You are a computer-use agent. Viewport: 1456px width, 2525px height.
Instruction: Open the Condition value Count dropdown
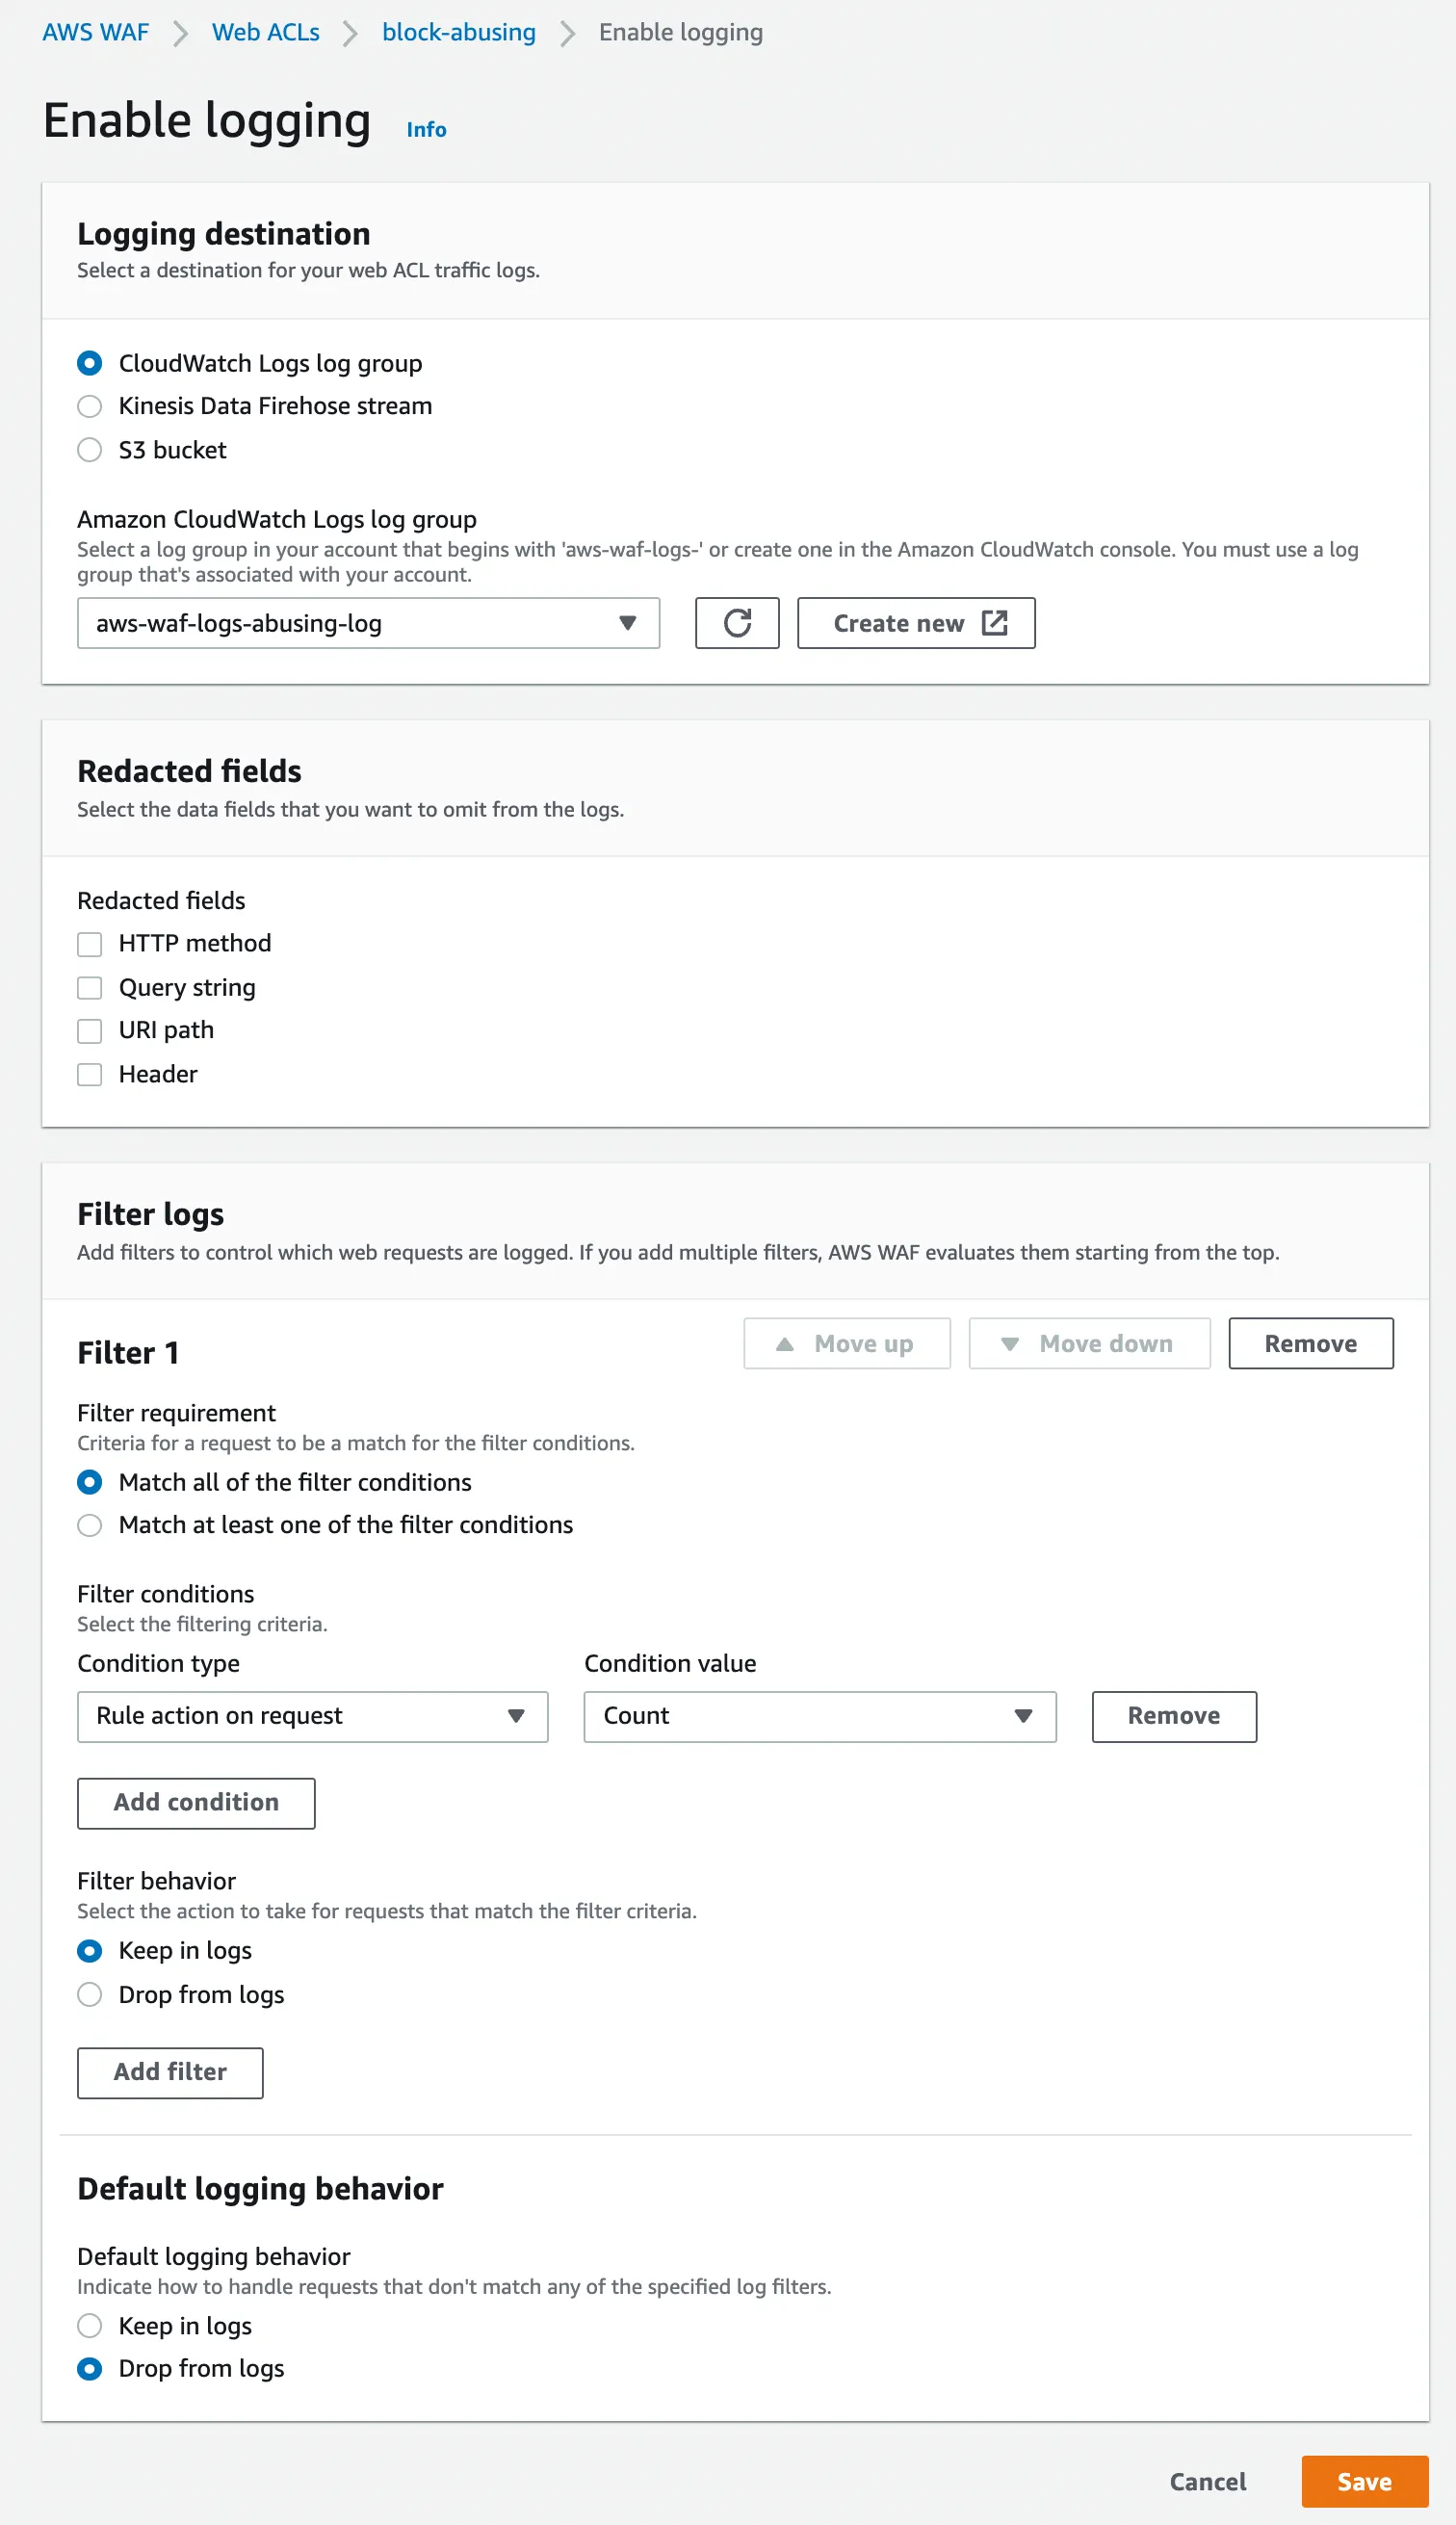click(819, 1716)
